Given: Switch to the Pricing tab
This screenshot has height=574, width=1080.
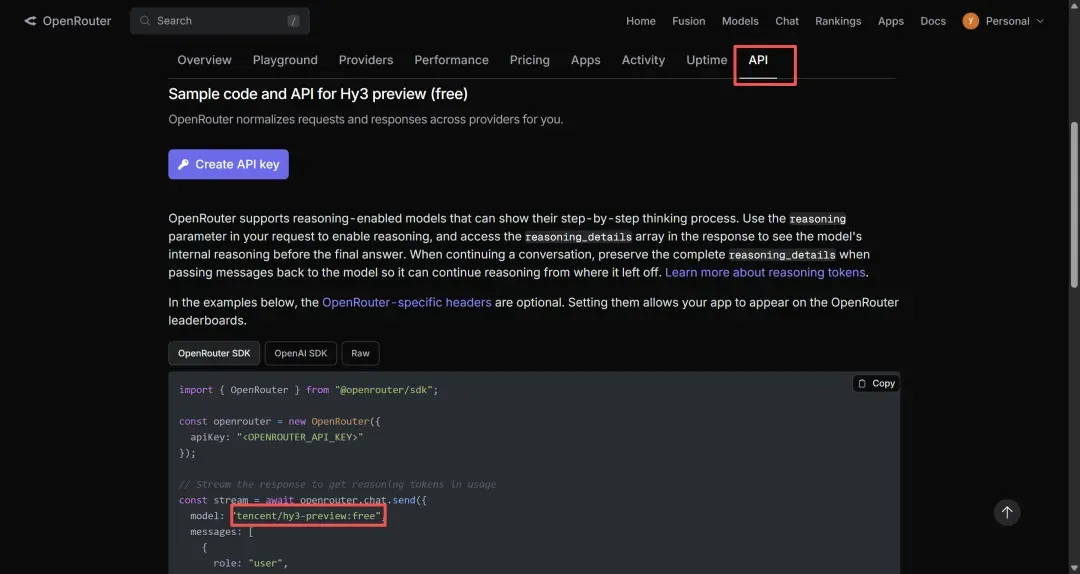Looking at the screenshot, I should point(530,60).
